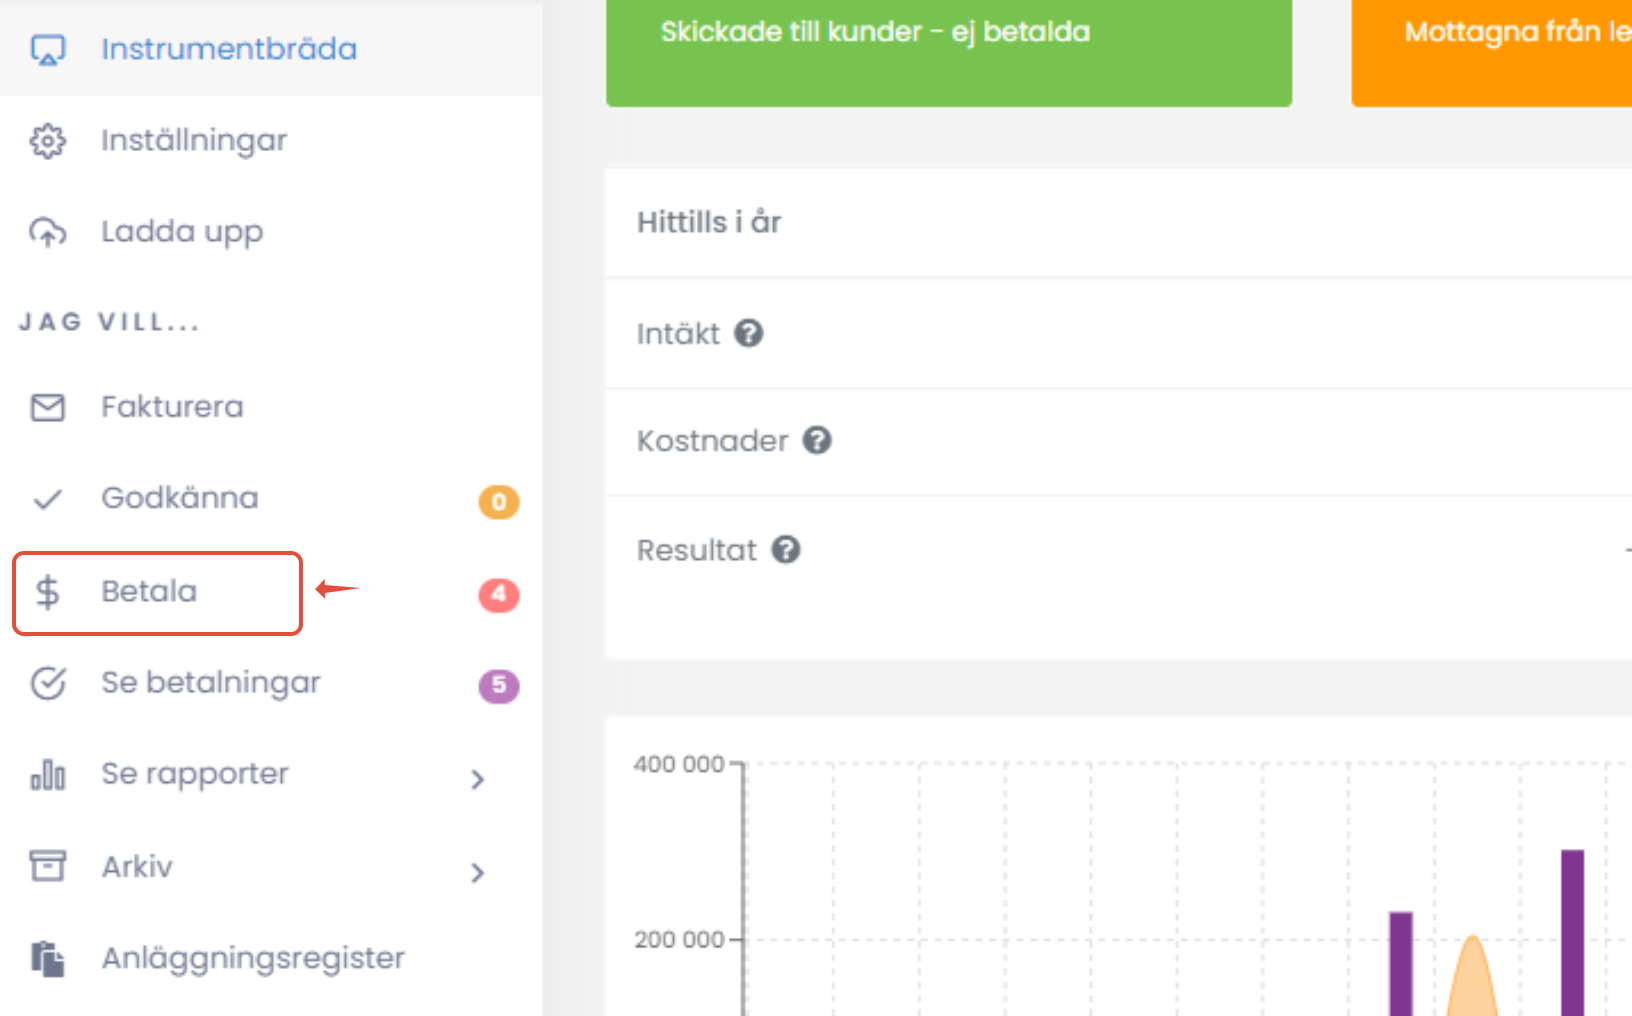Click the purple Se betalningar count badge
Viewport: 1632px width, 1016px height.
pyautogui.click(x=499, y=685)
